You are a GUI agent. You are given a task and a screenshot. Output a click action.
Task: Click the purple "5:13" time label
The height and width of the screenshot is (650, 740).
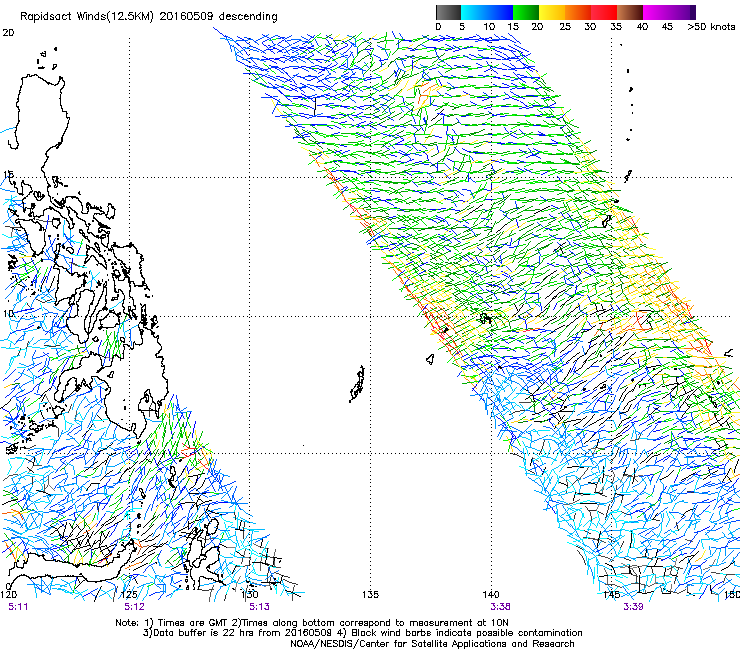[x=260, y=607]
